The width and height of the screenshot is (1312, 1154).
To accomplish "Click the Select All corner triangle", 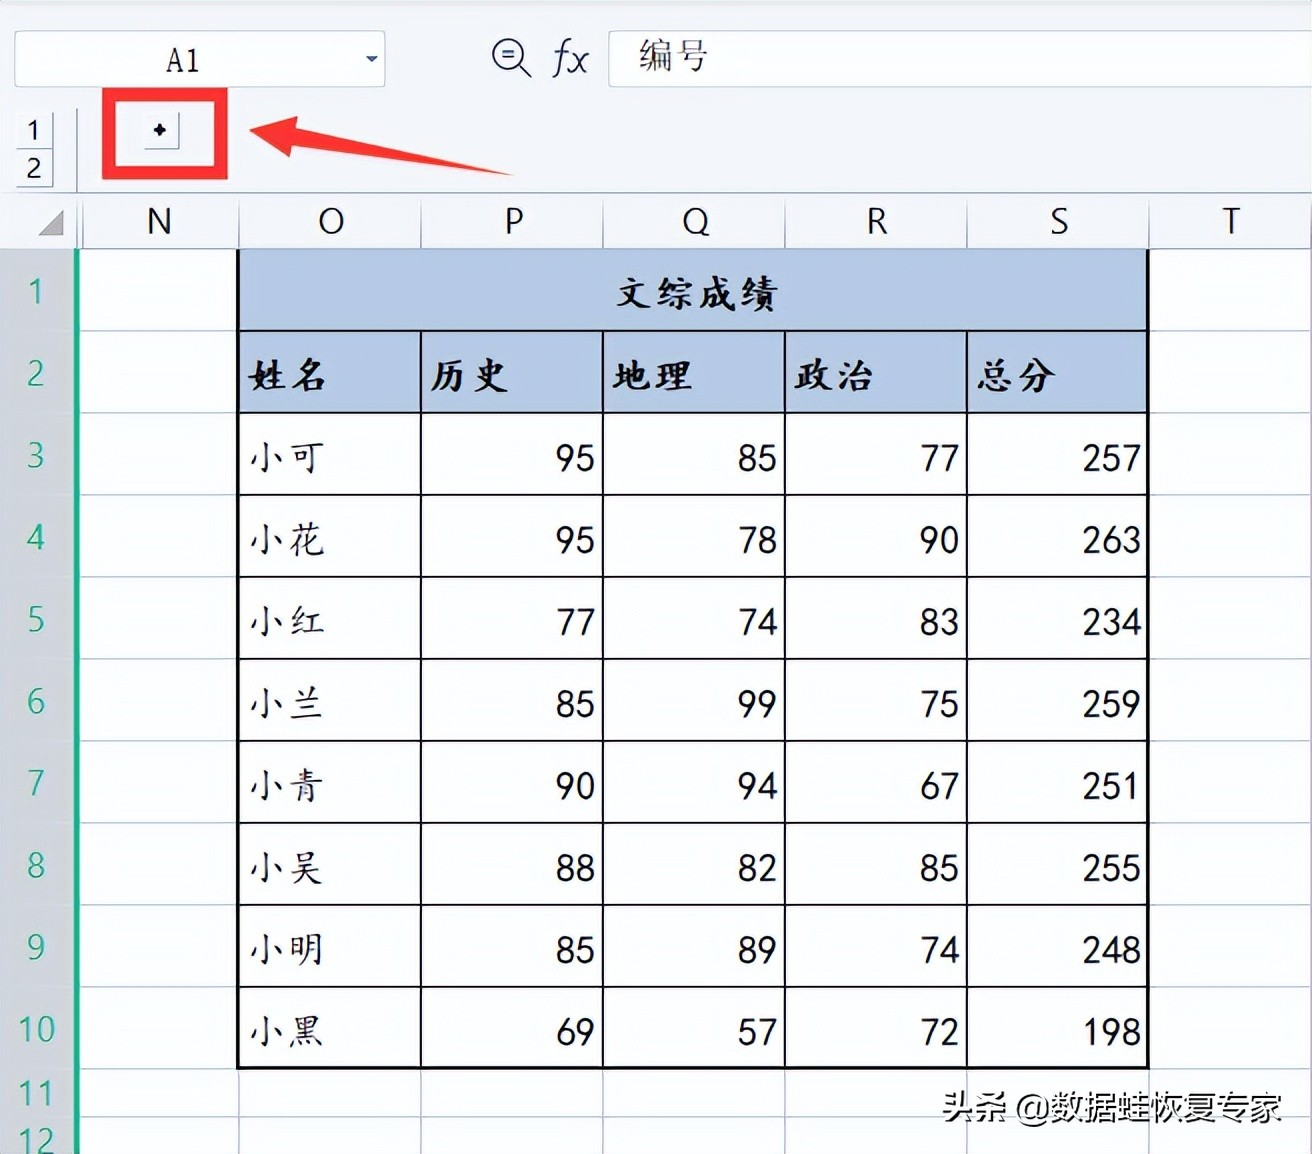I will point(50,222).
